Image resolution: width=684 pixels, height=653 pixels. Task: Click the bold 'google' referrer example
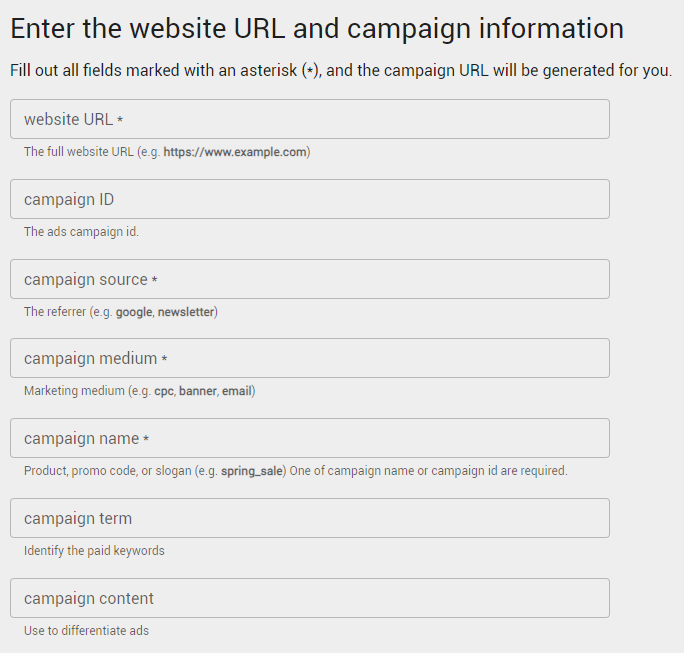pyautogui.click(x=134, y=312)
